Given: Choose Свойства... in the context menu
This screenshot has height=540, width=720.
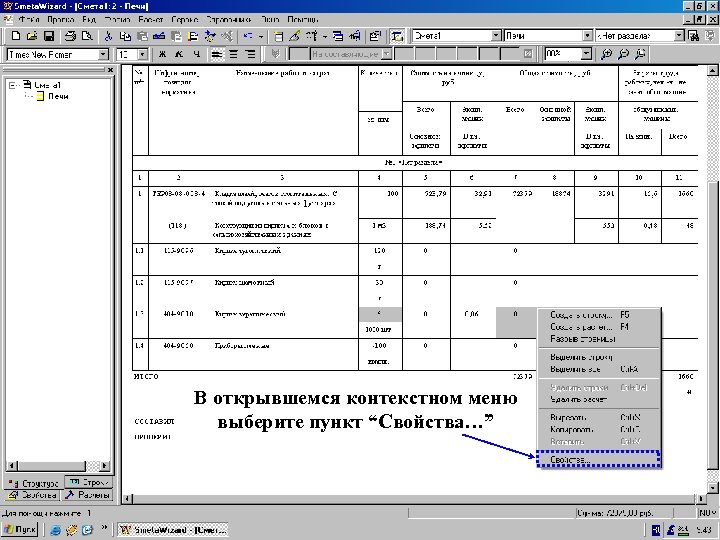Looking at the screenshot, I should point(599,459).
